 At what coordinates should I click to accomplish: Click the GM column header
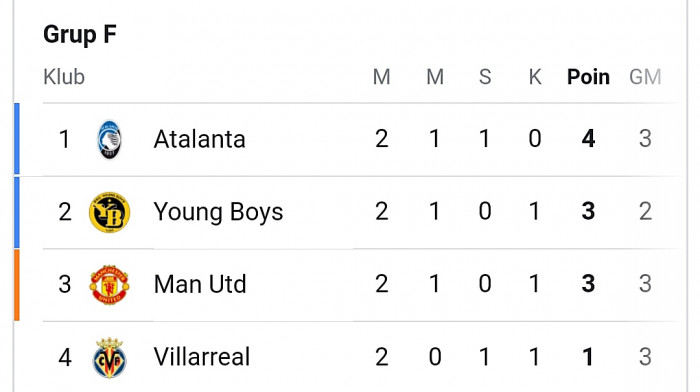(645, 77)
